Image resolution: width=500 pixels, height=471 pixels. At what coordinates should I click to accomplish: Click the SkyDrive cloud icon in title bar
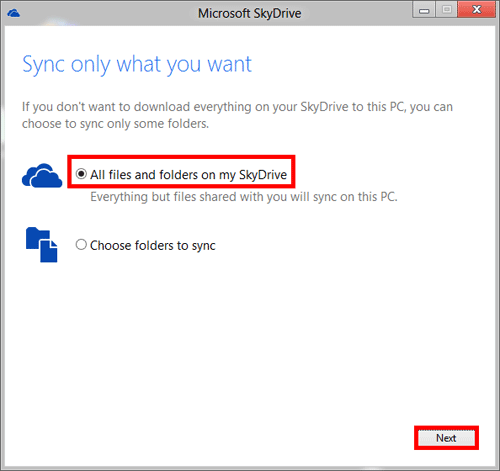click(14, 13)
